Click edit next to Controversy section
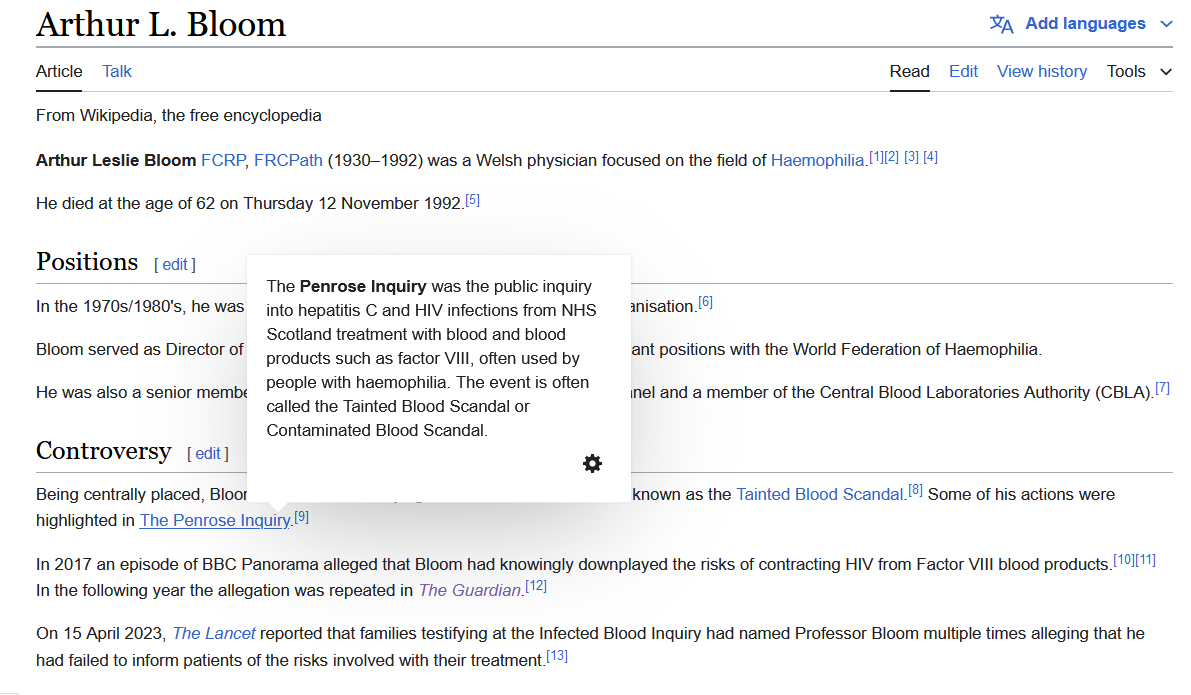The image size is (1191, 695). coord(207,453)
